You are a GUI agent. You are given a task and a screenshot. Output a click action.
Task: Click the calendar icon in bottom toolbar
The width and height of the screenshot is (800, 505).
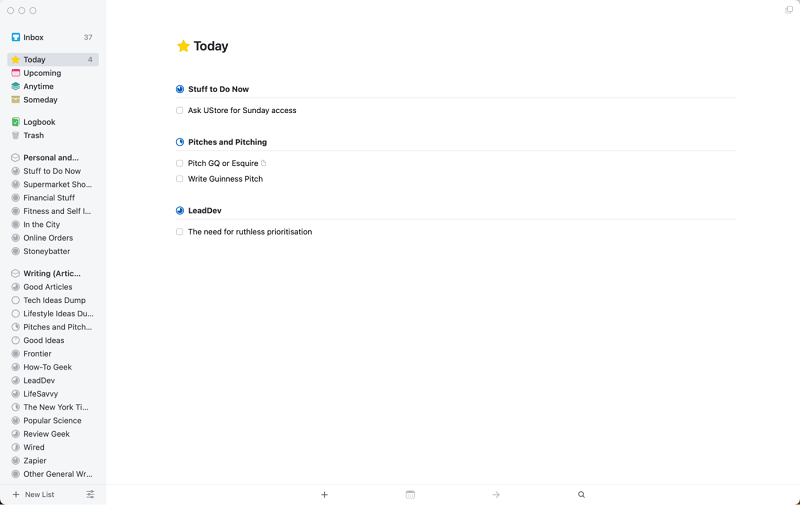pos(410,494)
